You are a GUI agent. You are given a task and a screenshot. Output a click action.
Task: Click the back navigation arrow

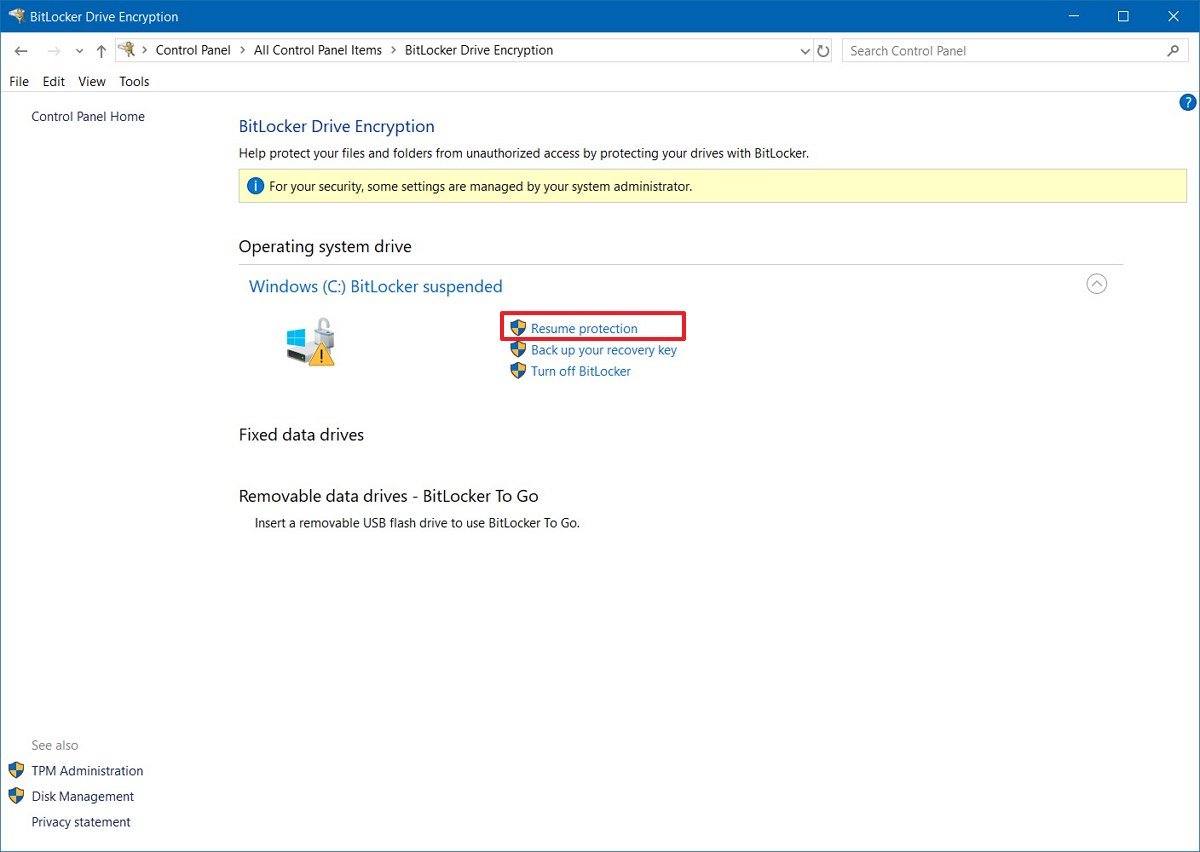pyautogui.click(x=20, y=50)
